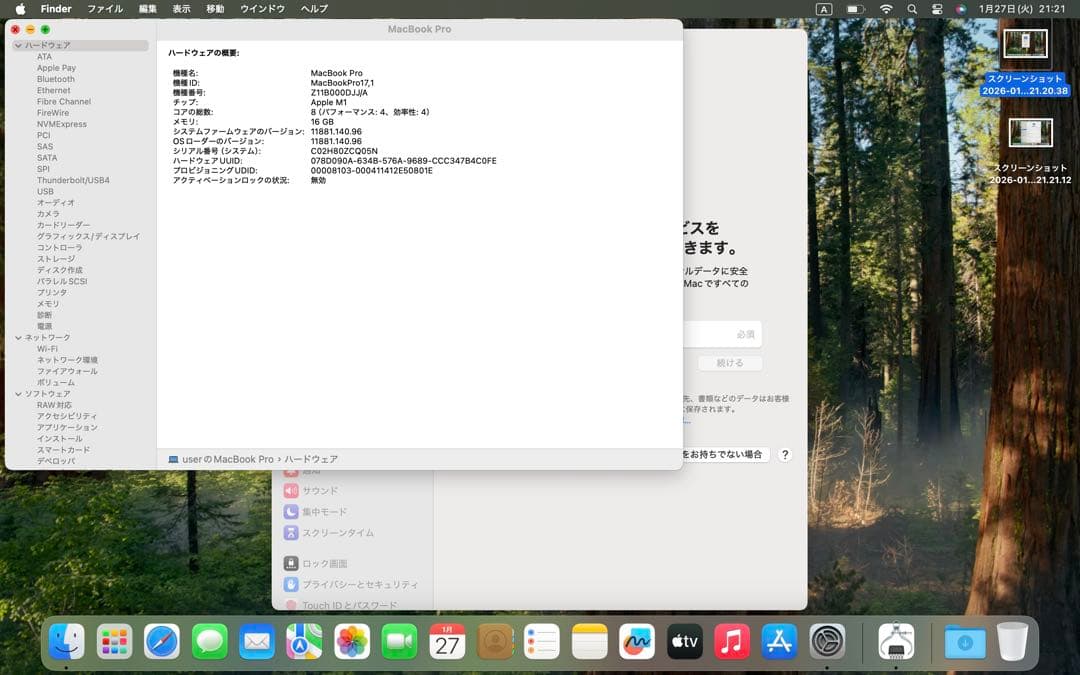Open the Maps app from the Dock
The height and width of the screenshot is (675, 1080).
(304, 643)
